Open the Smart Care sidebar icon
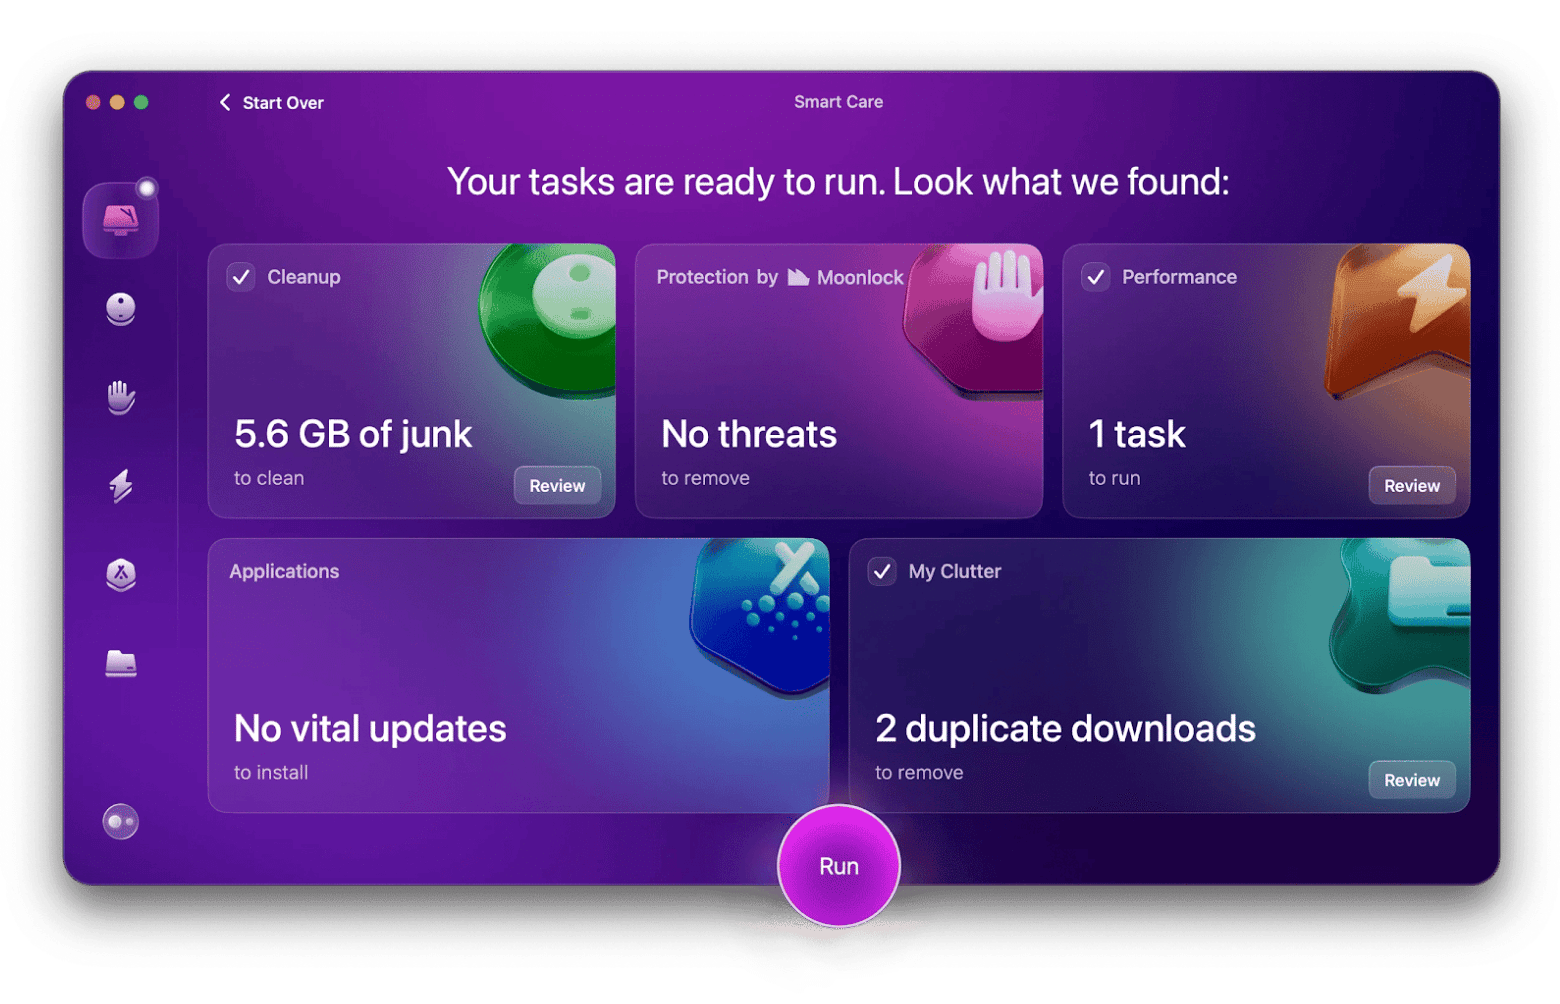The height and width of the screenshot is (1004, 1560). pos(120,220)
